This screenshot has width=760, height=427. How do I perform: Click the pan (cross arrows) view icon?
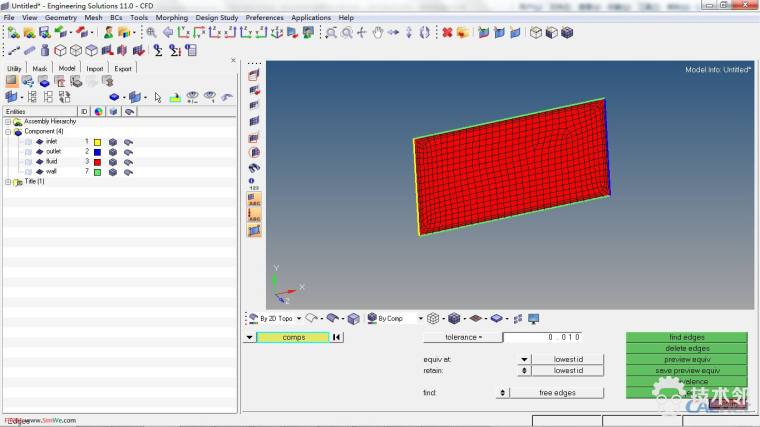tap(362, 33)
